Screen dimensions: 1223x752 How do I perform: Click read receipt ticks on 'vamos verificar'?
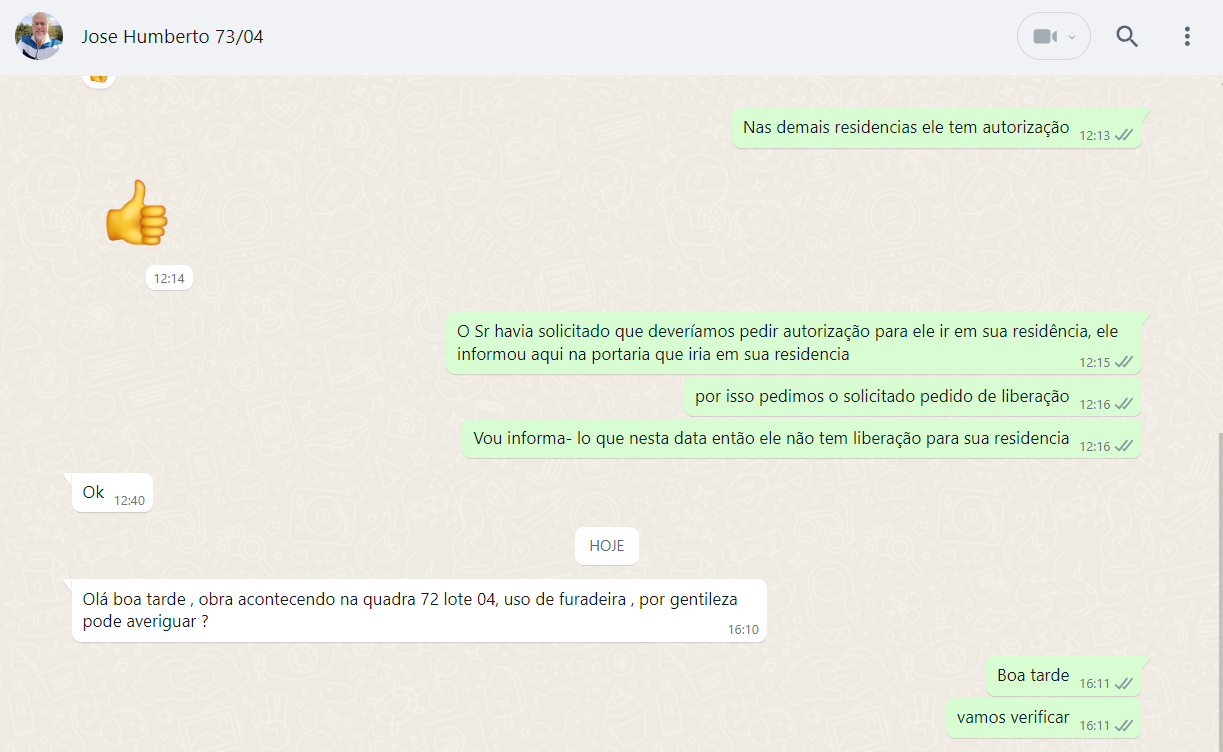1124,725
